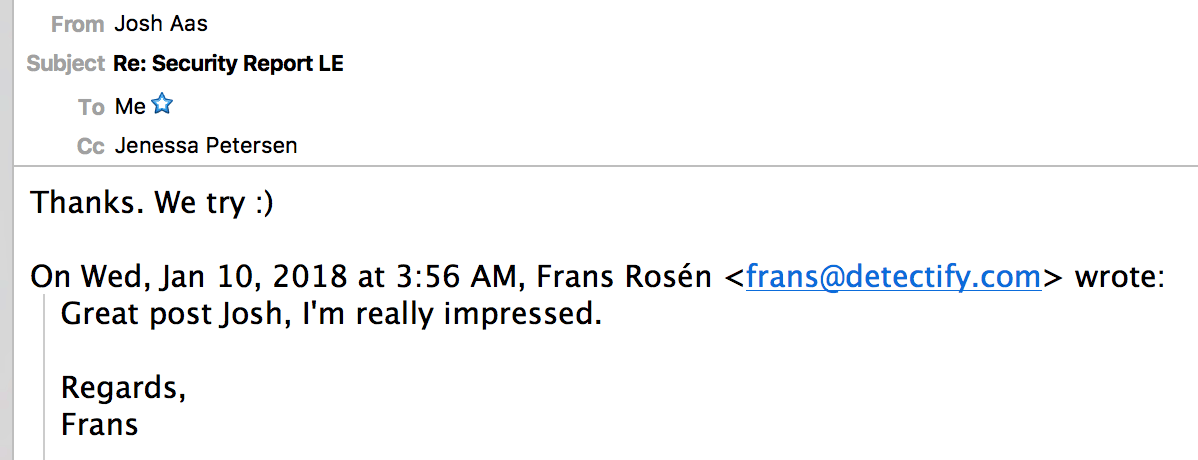Click the From header label
The width and height of the screenshot is (1198, 460).
pos(77,24)
